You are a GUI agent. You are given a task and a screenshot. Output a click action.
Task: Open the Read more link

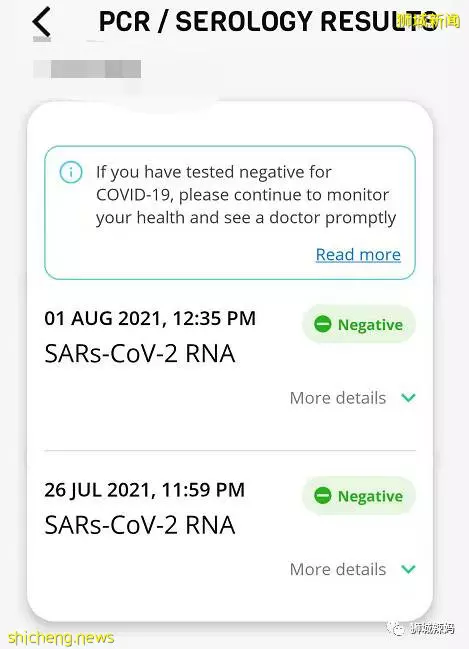pos(358,255)
